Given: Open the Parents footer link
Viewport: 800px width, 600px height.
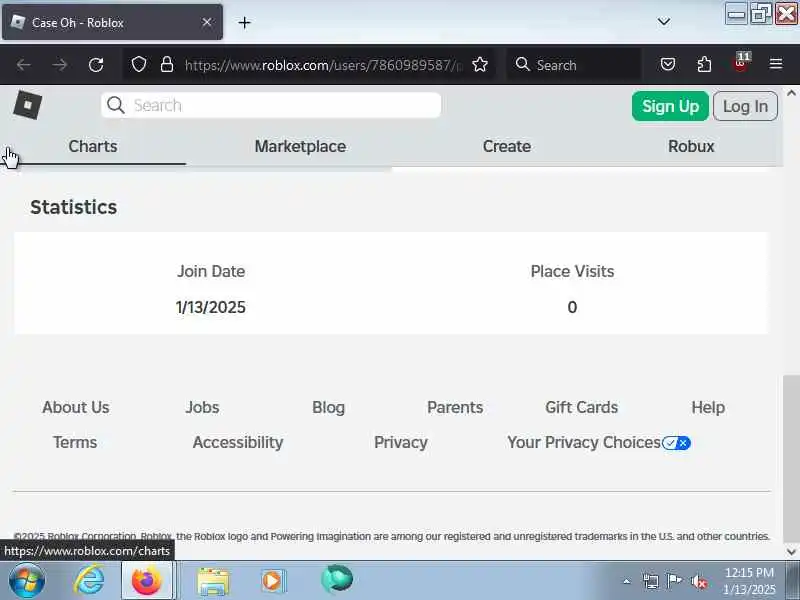Looking at the screenshot, I should point(455,407).
